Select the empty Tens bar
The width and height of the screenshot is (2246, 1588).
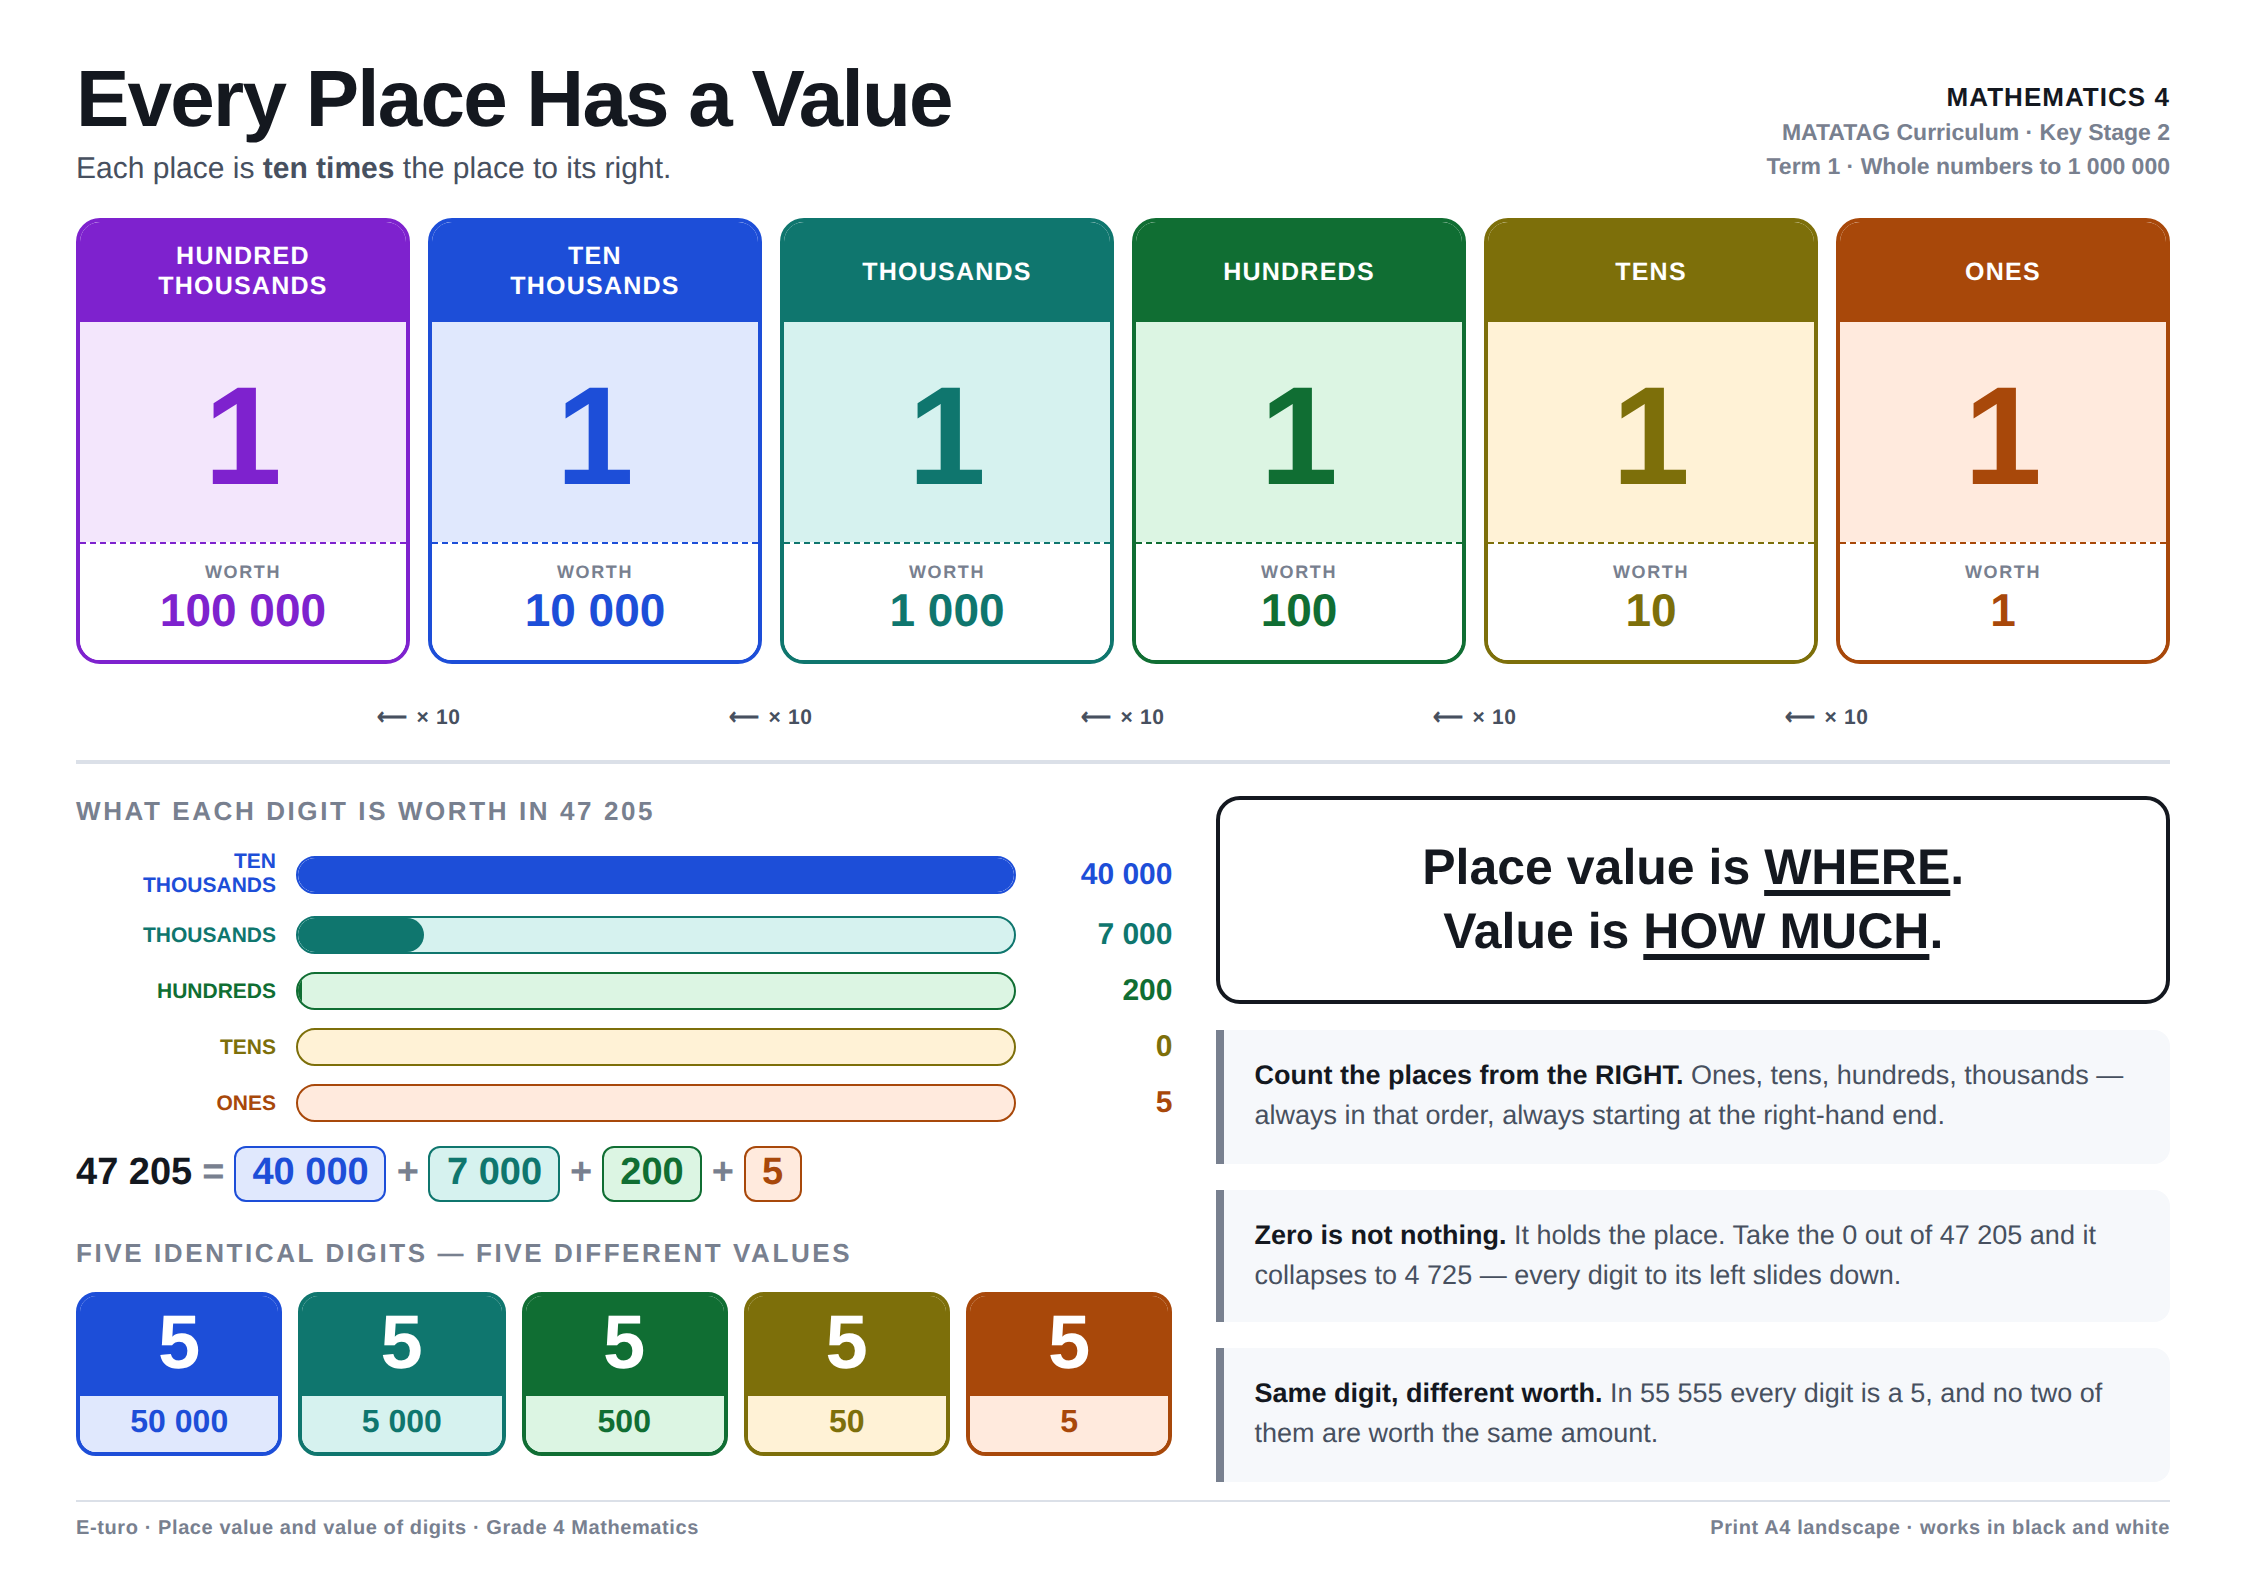[x=656, y=1047]
